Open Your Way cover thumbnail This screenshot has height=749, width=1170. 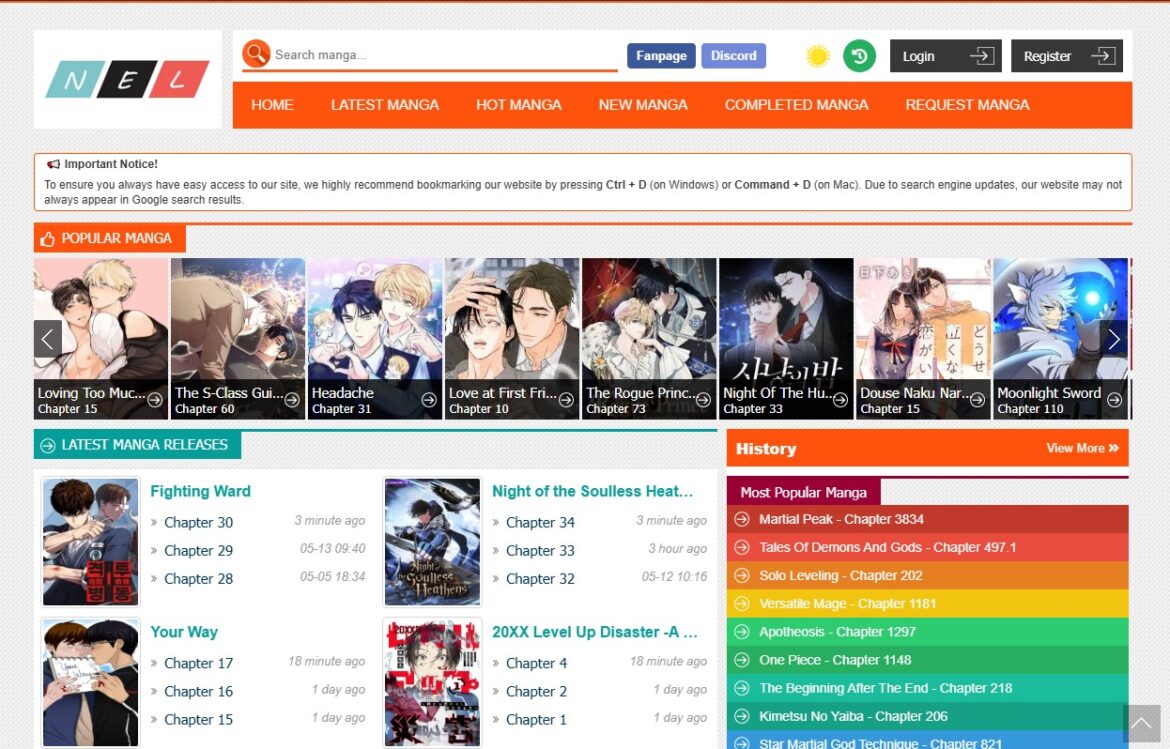pyautogui.click(x=90, y=683)
